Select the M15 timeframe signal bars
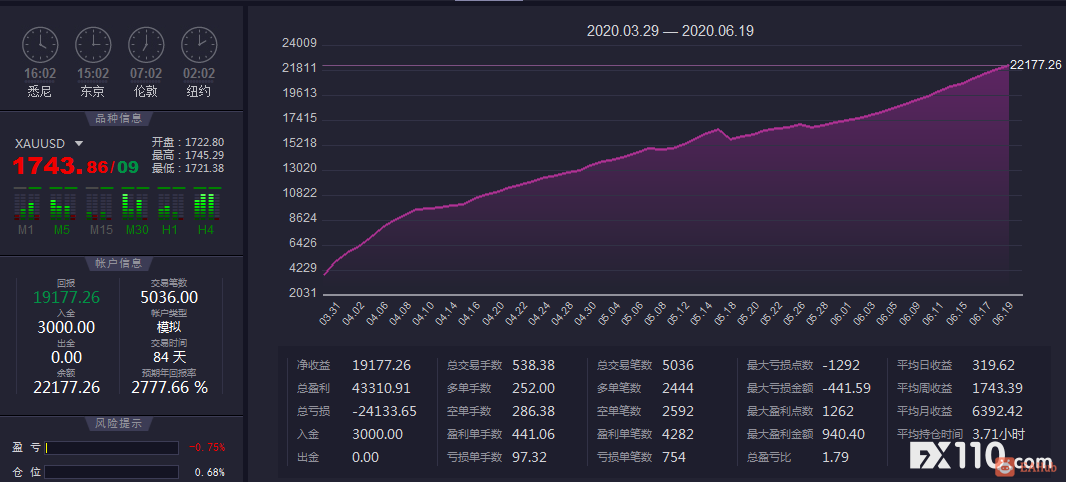Screen dimensions: 1066x482 (99, 203)
